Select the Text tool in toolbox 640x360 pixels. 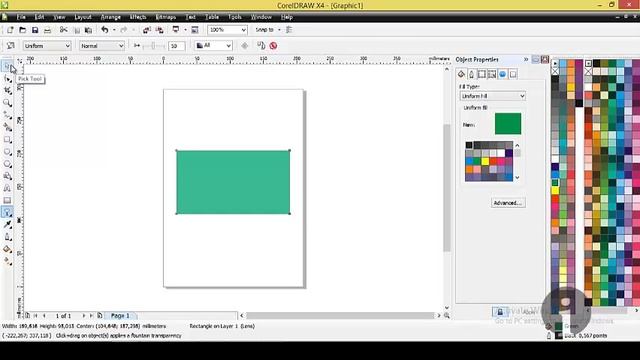(x=7, y=188)
